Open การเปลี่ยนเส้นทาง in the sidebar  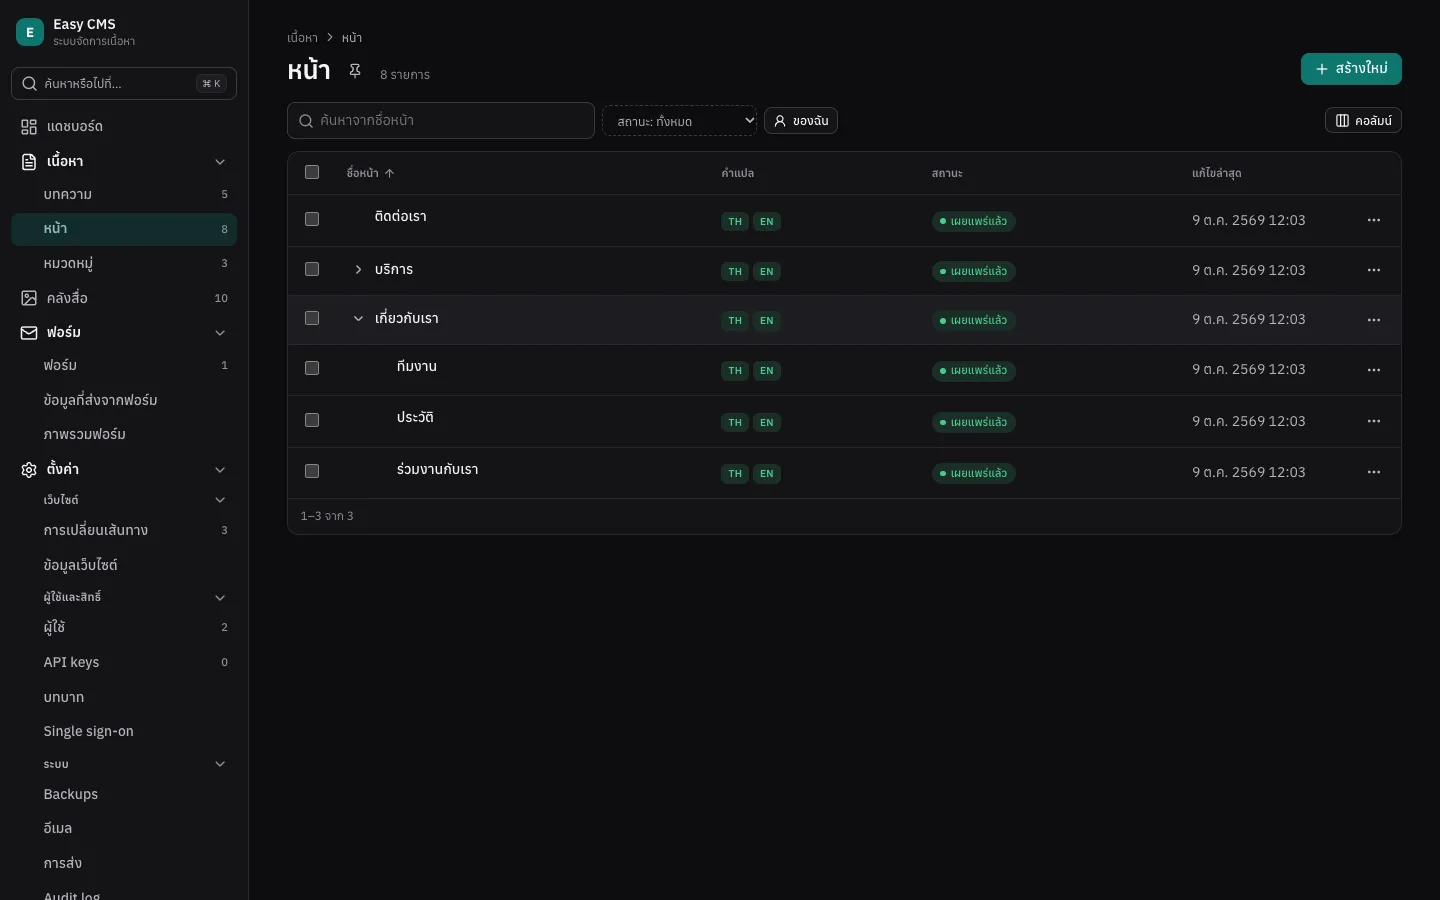[124, 530]
